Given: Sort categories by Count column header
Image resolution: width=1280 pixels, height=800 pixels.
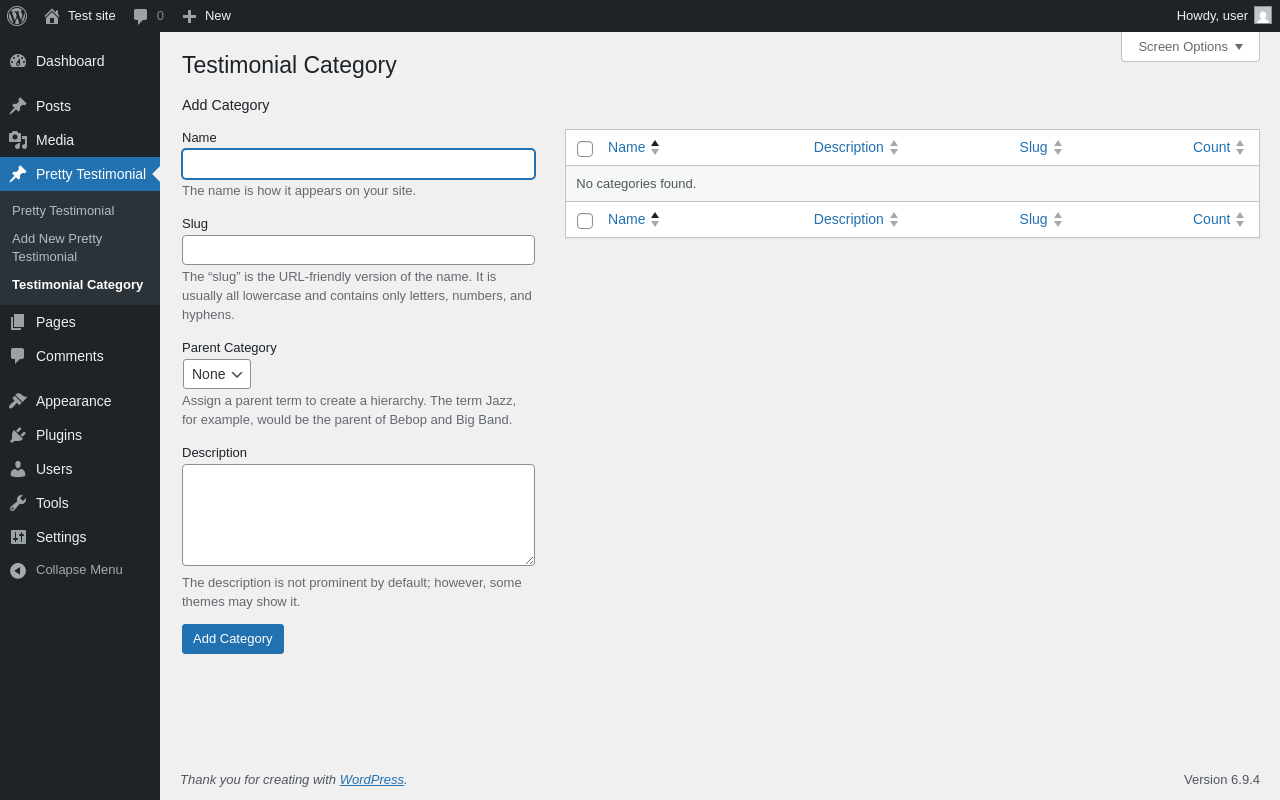Looking at the screenshot, I should click(1211, 147).
